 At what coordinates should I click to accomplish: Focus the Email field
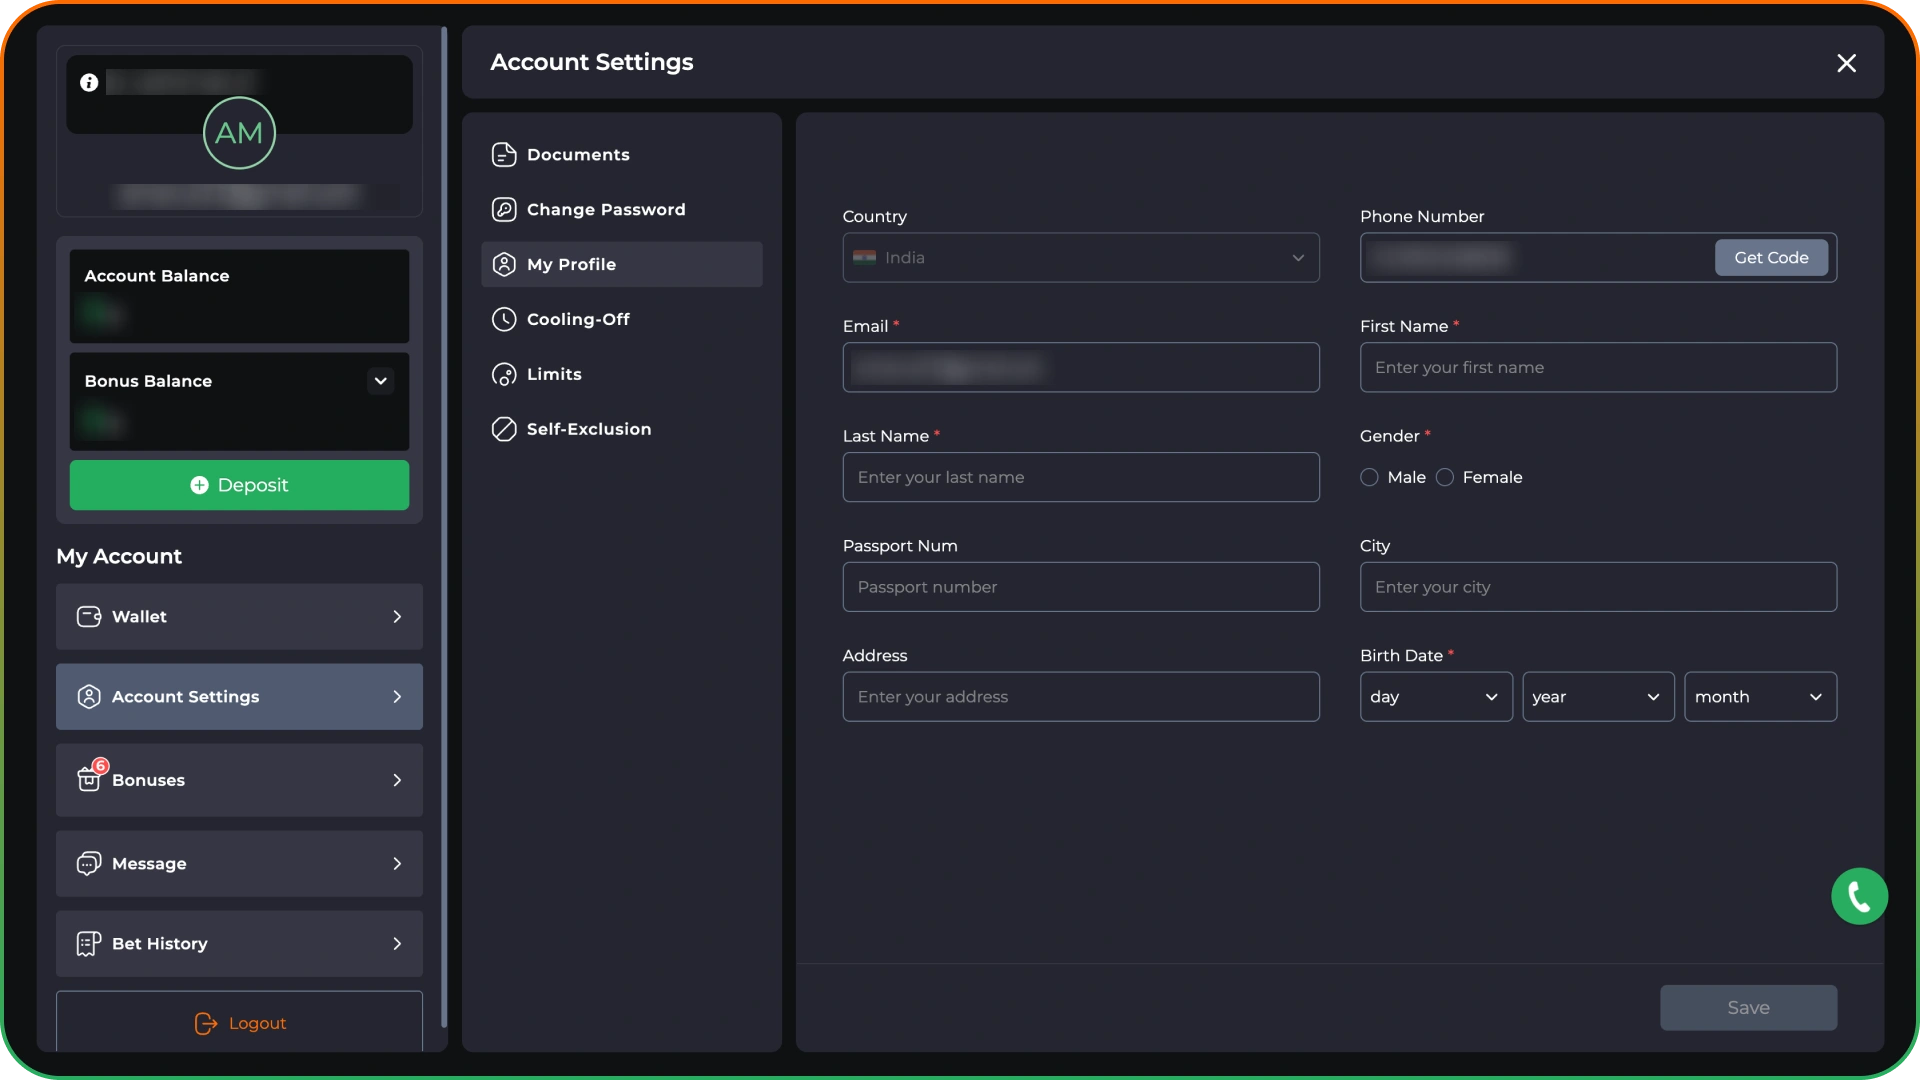click(x=1081, y=368)
